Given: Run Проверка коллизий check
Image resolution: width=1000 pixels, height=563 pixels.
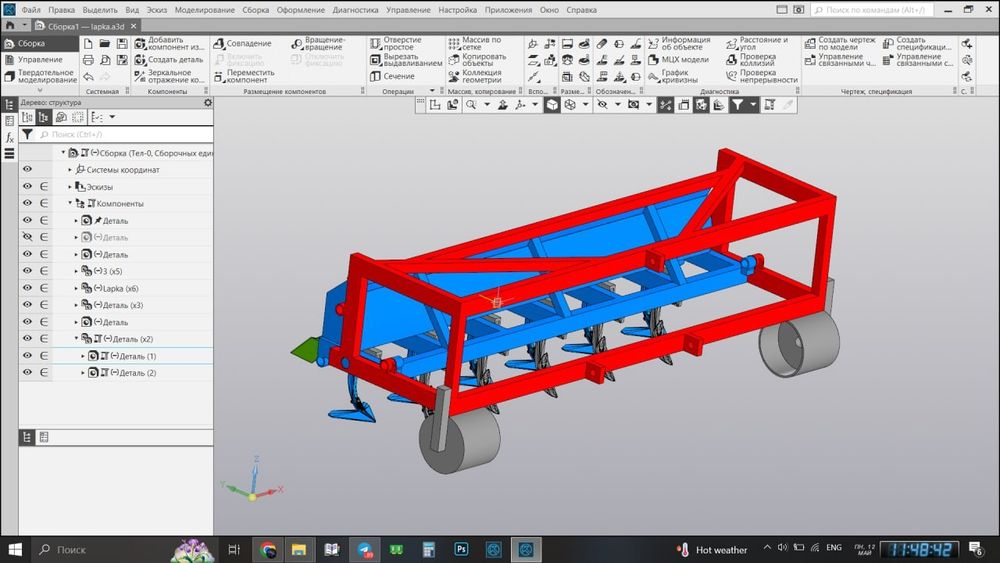Looking at the screenshot, I should (751, 60).
